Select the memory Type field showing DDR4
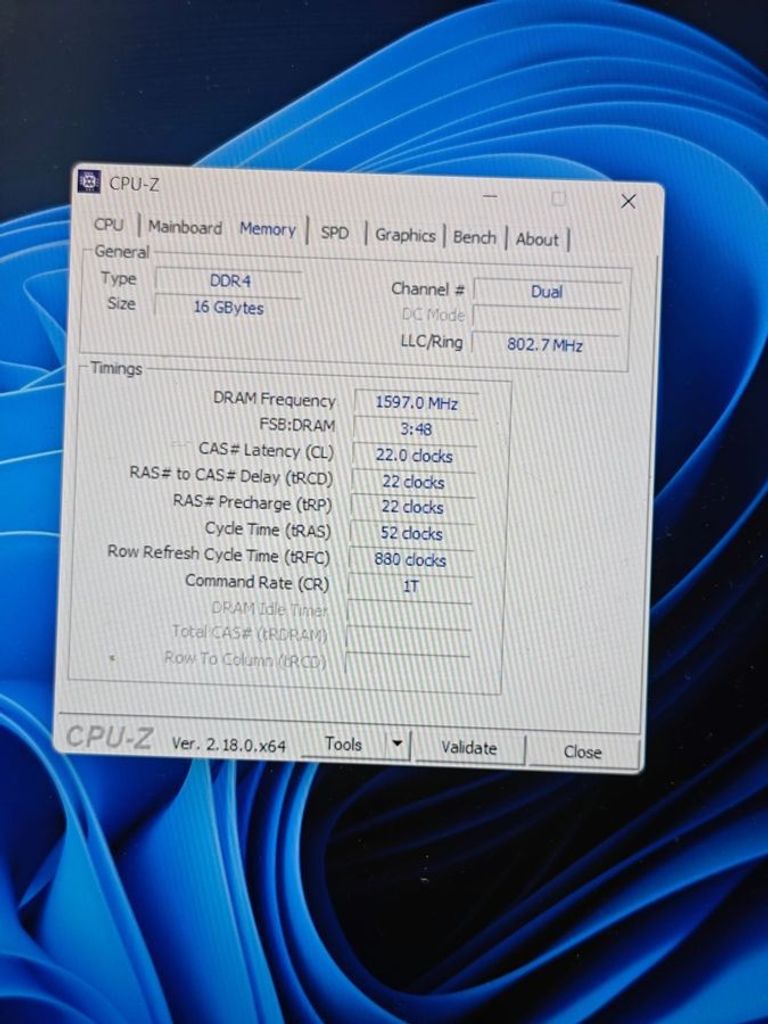 [228, 282]
